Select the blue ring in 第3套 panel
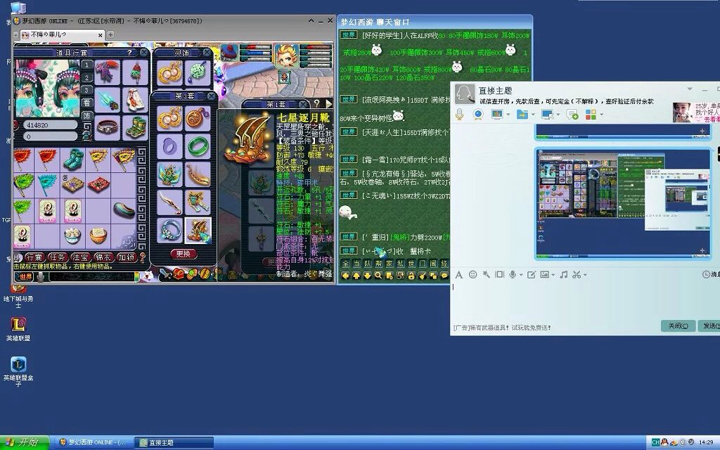 tap(169, 231)
